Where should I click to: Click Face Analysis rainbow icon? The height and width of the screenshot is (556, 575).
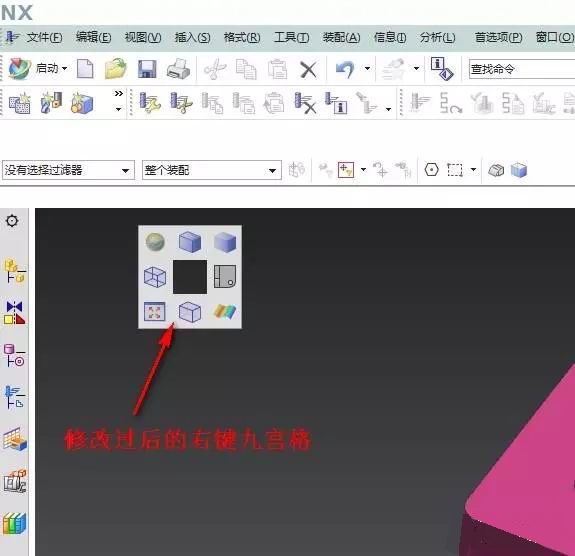225,312
